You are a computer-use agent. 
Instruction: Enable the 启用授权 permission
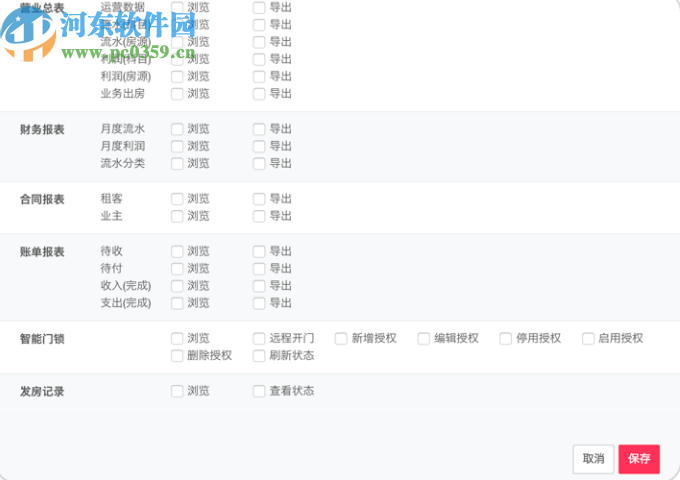588,339
